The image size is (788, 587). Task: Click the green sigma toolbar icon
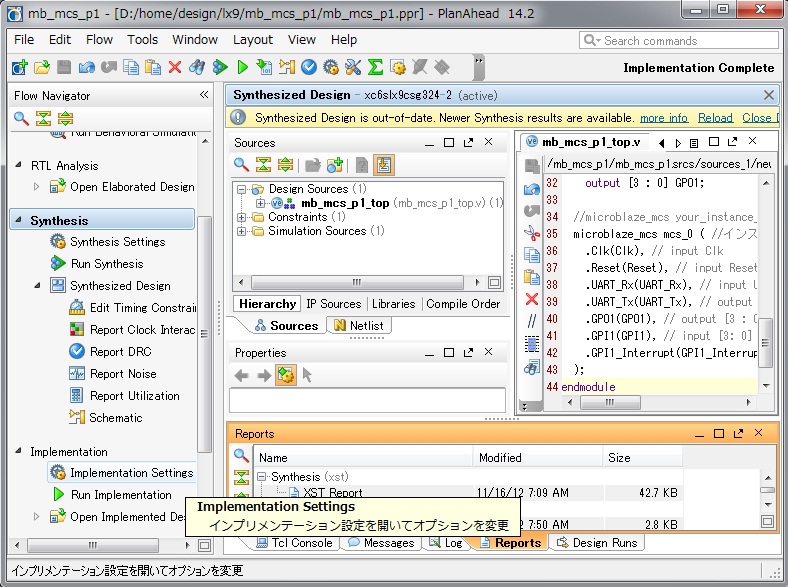click(375, 67)
